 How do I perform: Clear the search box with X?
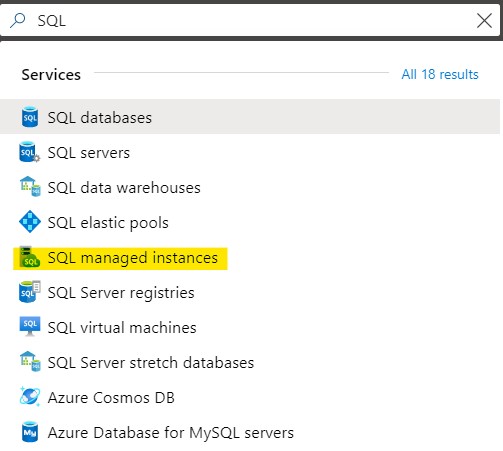tap(484, 21)
